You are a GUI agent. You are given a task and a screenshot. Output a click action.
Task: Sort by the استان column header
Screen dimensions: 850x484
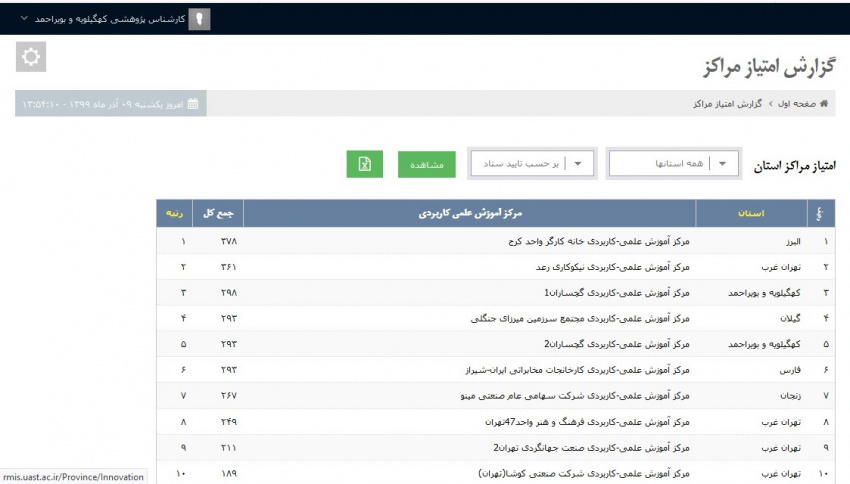751,214
